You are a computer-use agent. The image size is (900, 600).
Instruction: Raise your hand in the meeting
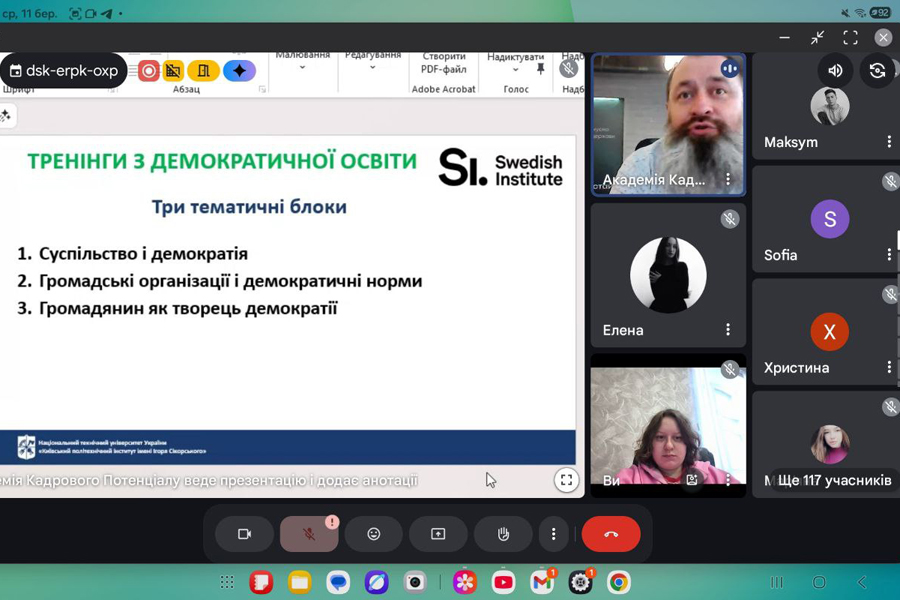tap(503, 534)
